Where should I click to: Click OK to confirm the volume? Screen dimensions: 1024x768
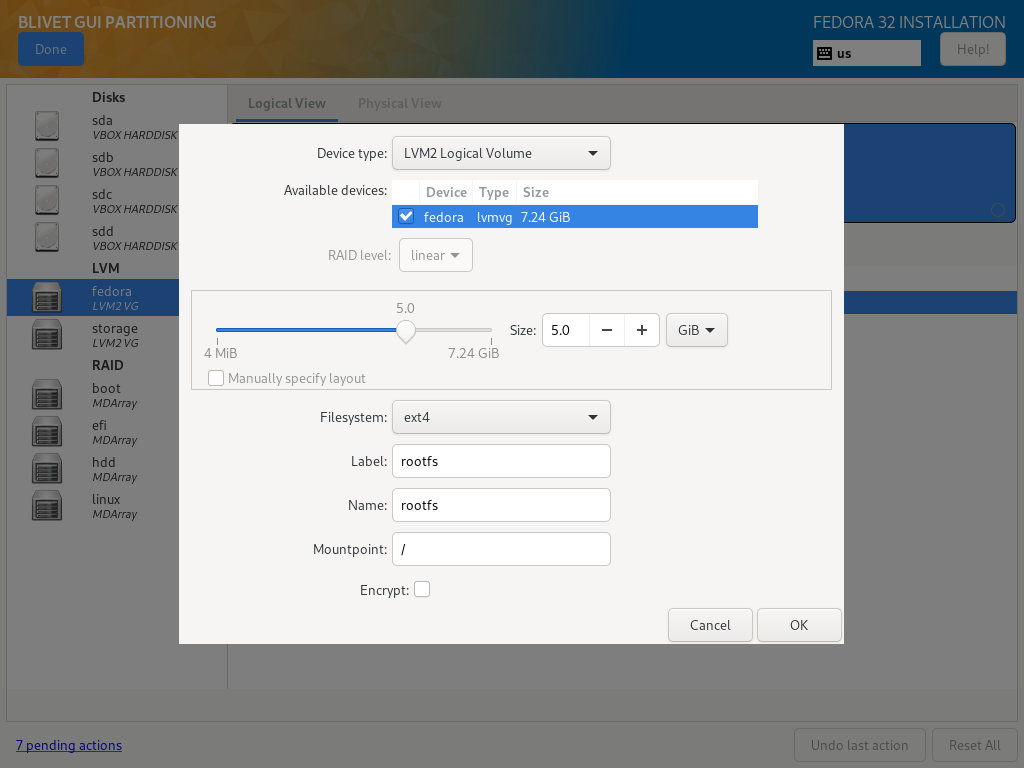click(798, 625)
